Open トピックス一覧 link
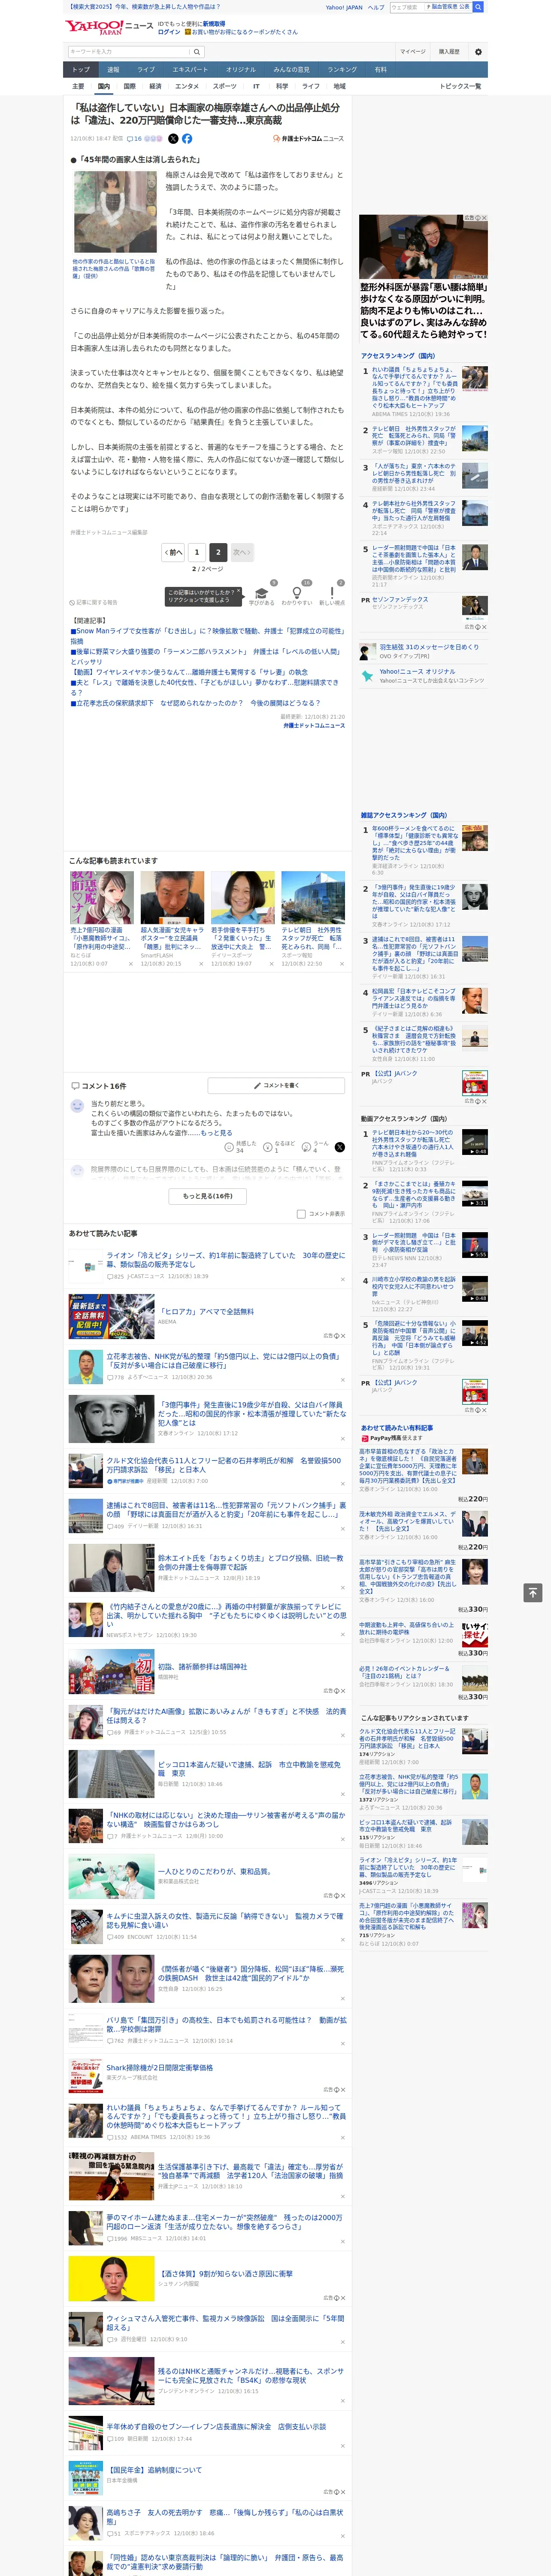The image size is (551, 2576). coord(460,86)
